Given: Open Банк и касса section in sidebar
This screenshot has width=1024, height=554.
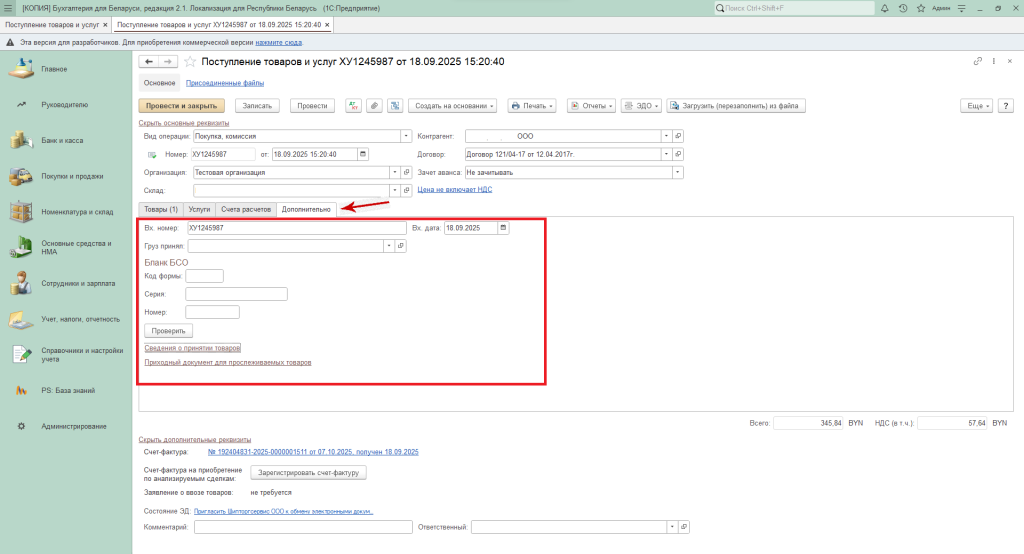Looking at the screenshot, I should 62,141.
